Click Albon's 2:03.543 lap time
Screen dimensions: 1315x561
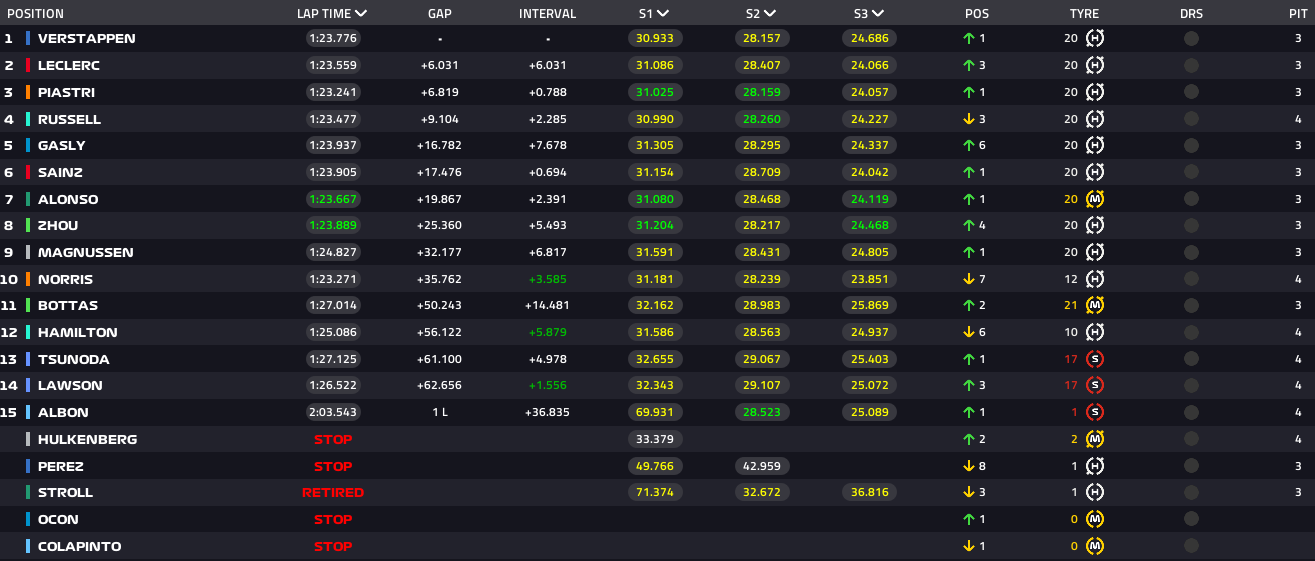pyautogui.click(x=333, y=412)
